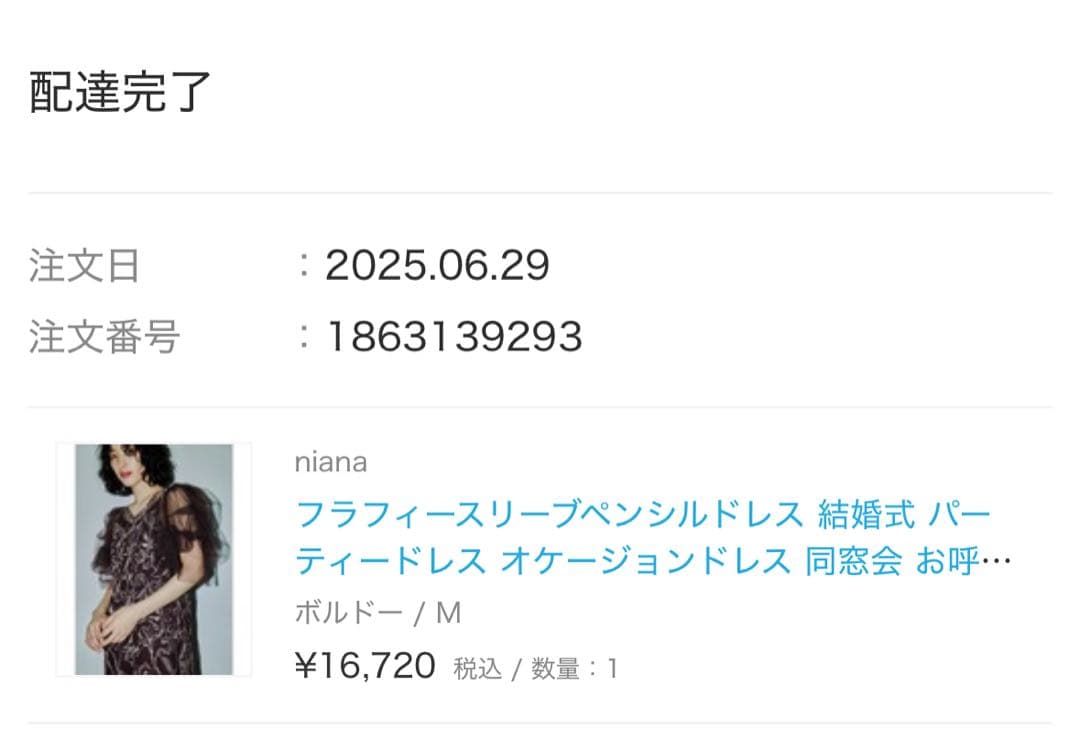Click the model photo inside the thumbnail
The height and width of the screenshot is (742, 1080).
tap(150, 555)
